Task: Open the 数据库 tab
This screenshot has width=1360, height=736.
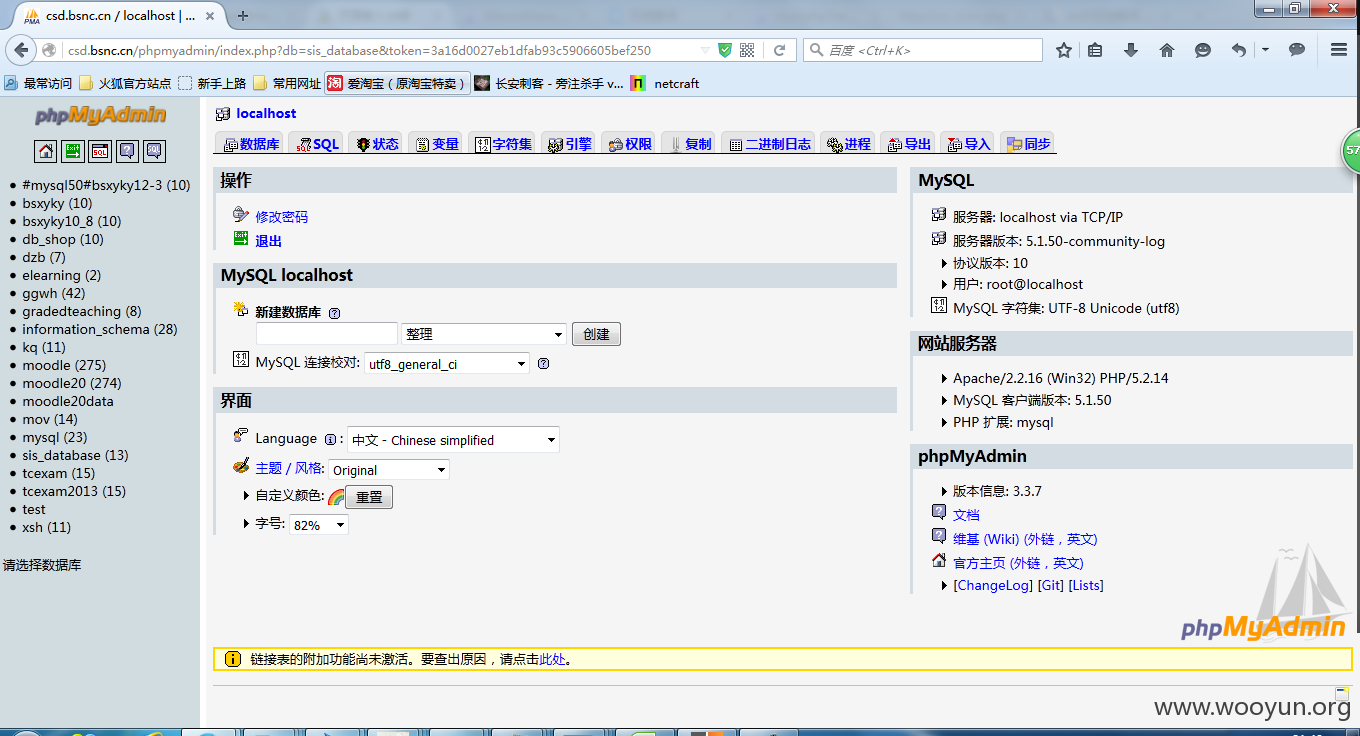Action: [x=250, y=144]
